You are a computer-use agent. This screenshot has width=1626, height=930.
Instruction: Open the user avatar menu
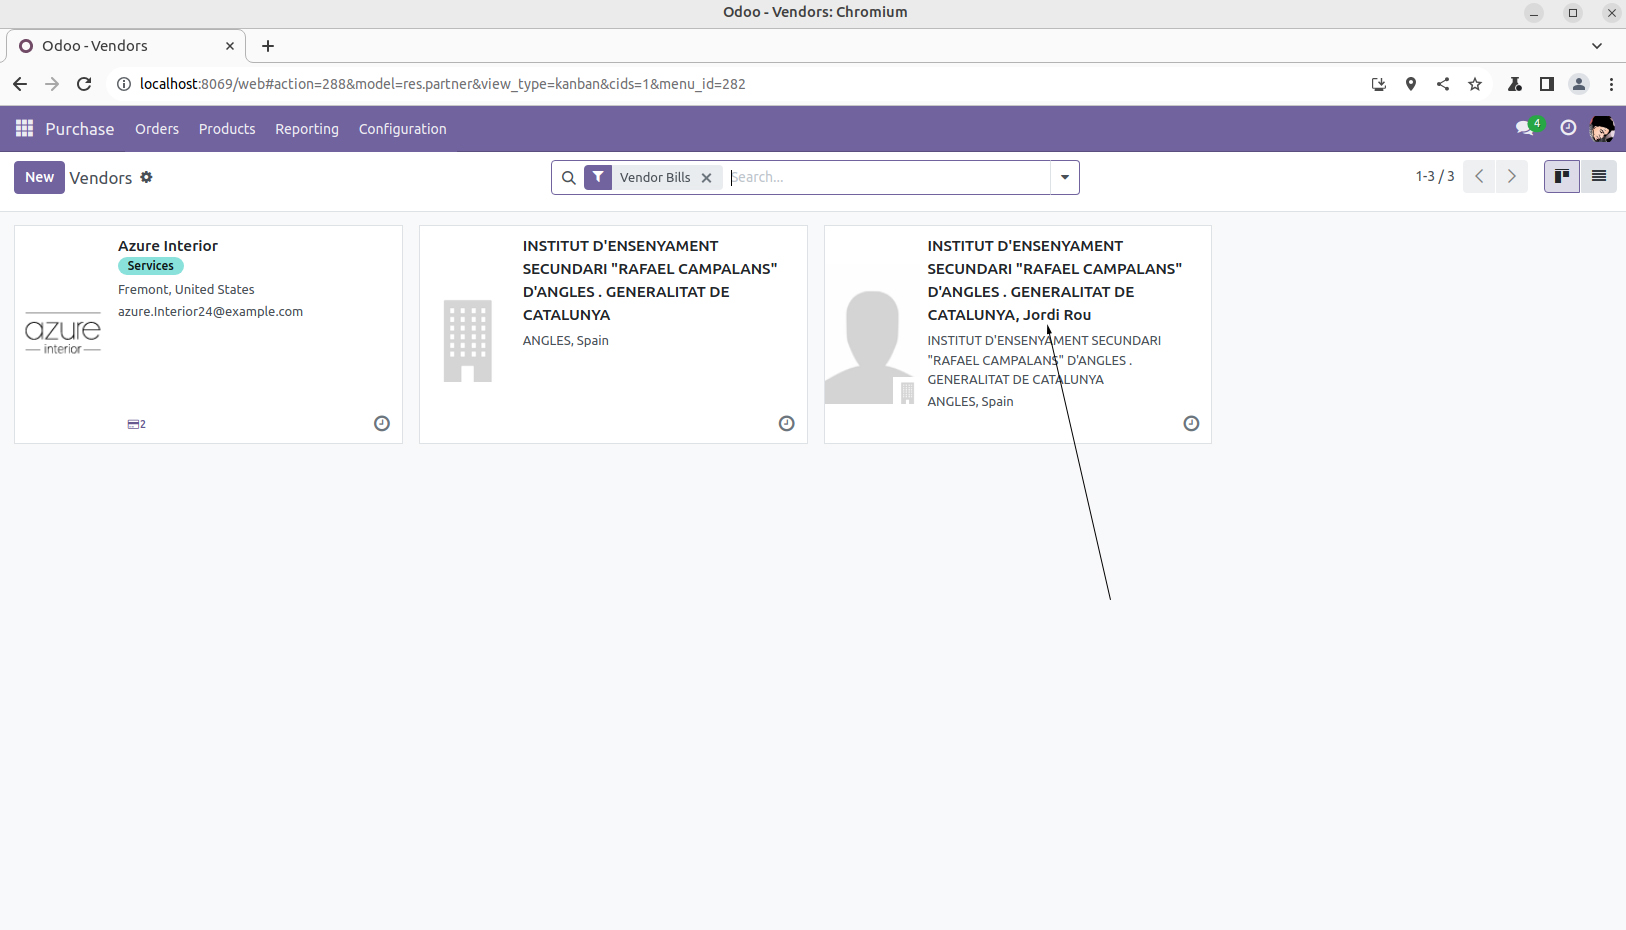1602,128
